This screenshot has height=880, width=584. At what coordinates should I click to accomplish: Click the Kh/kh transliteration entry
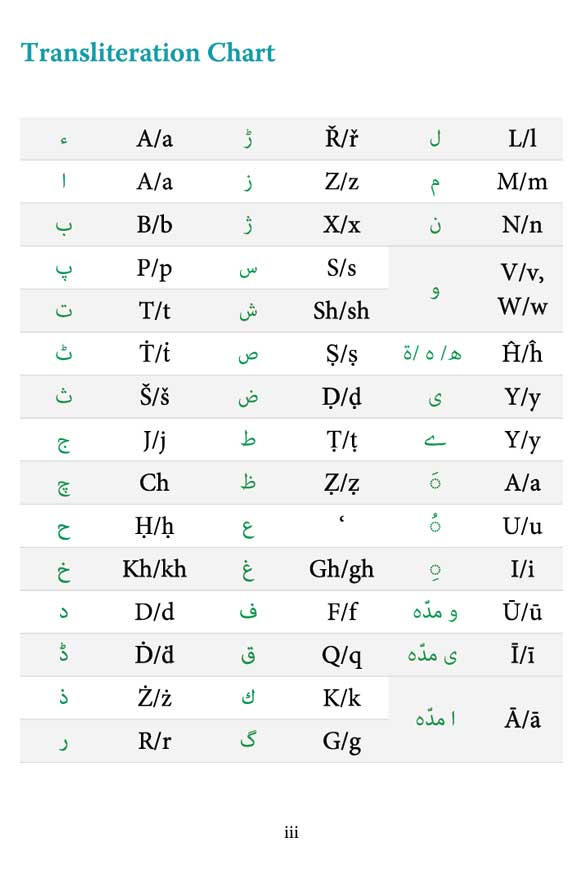(154, 569)
